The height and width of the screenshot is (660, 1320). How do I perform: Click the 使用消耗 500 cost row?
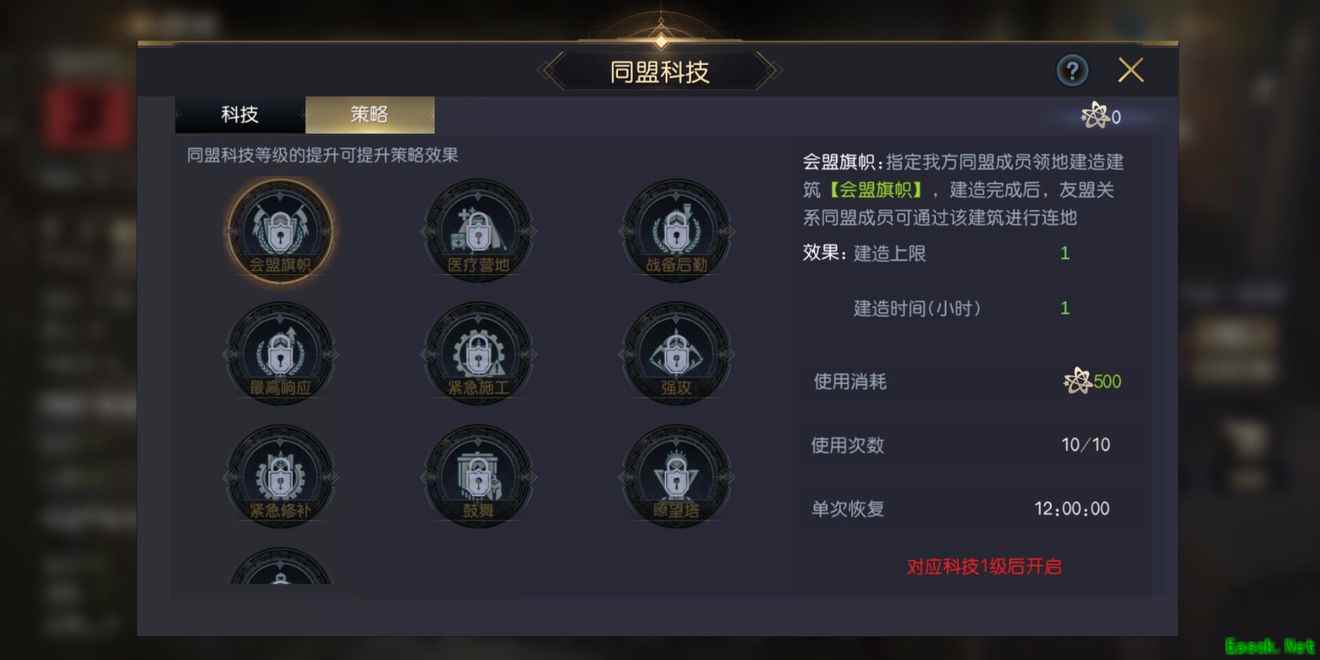(x=970, y=381)
